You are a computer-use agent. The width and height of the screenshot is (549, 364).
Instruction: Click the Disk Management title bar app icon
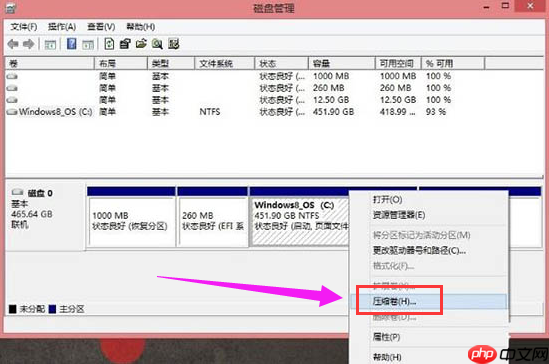click(11, 8)
